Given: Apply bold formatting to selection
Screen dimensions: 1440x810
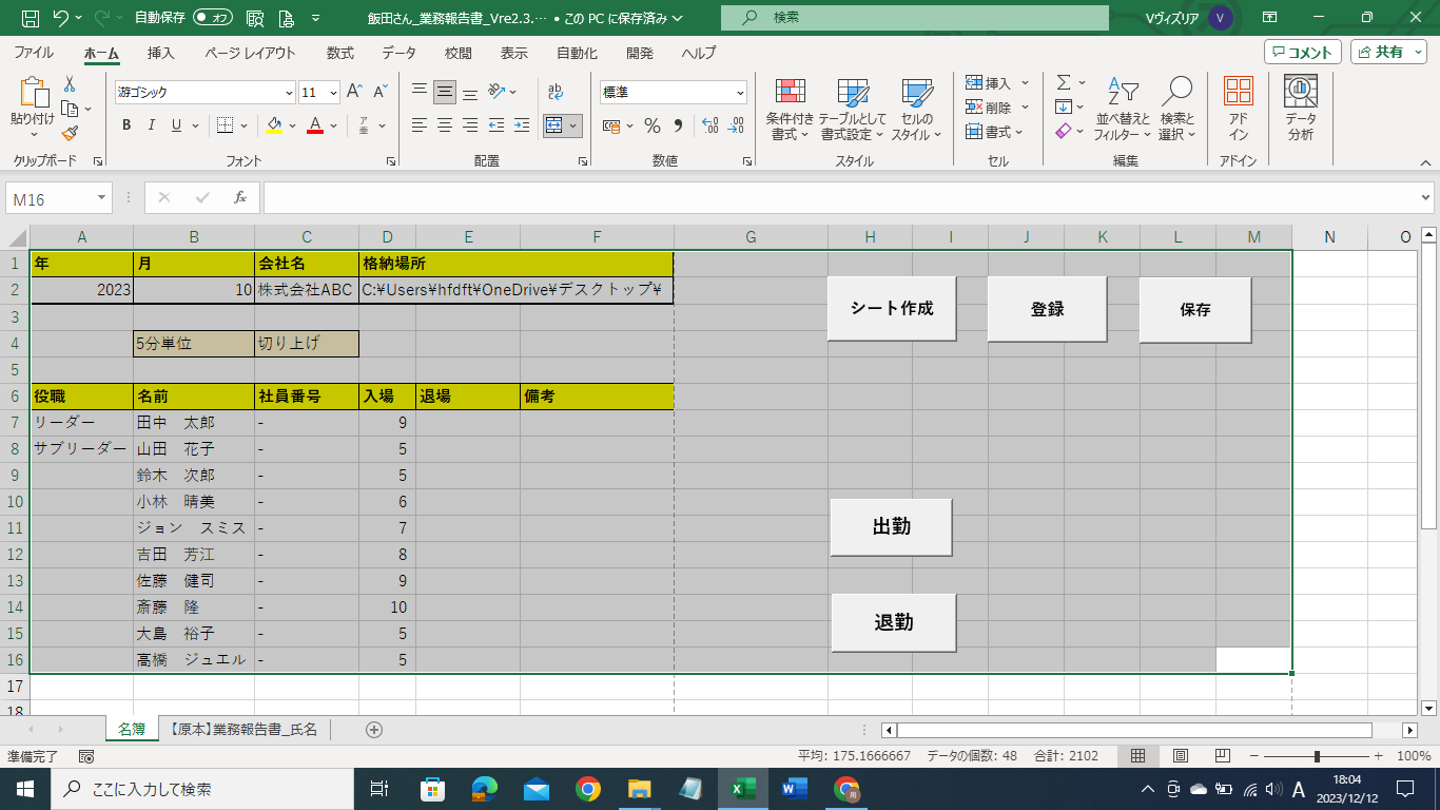Looking at the screenshot, I should (x=126, y=125).
